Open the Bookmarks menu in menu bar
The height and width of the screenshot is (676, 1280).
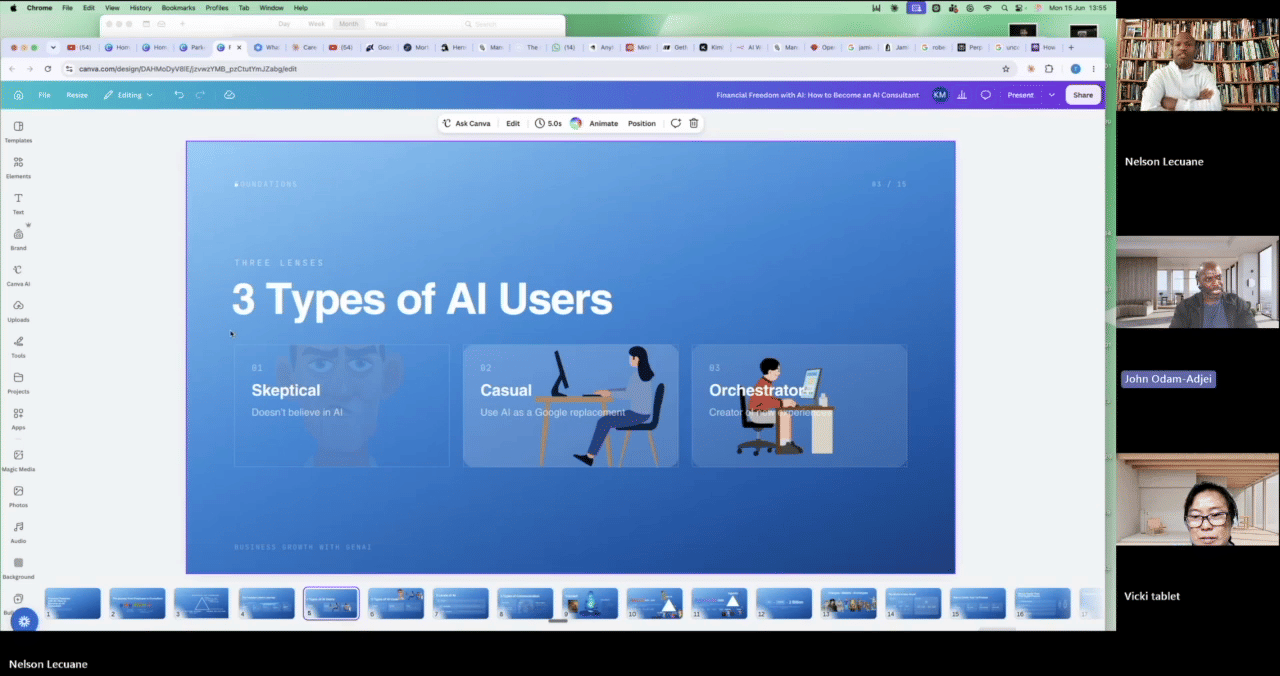(179, 8)
